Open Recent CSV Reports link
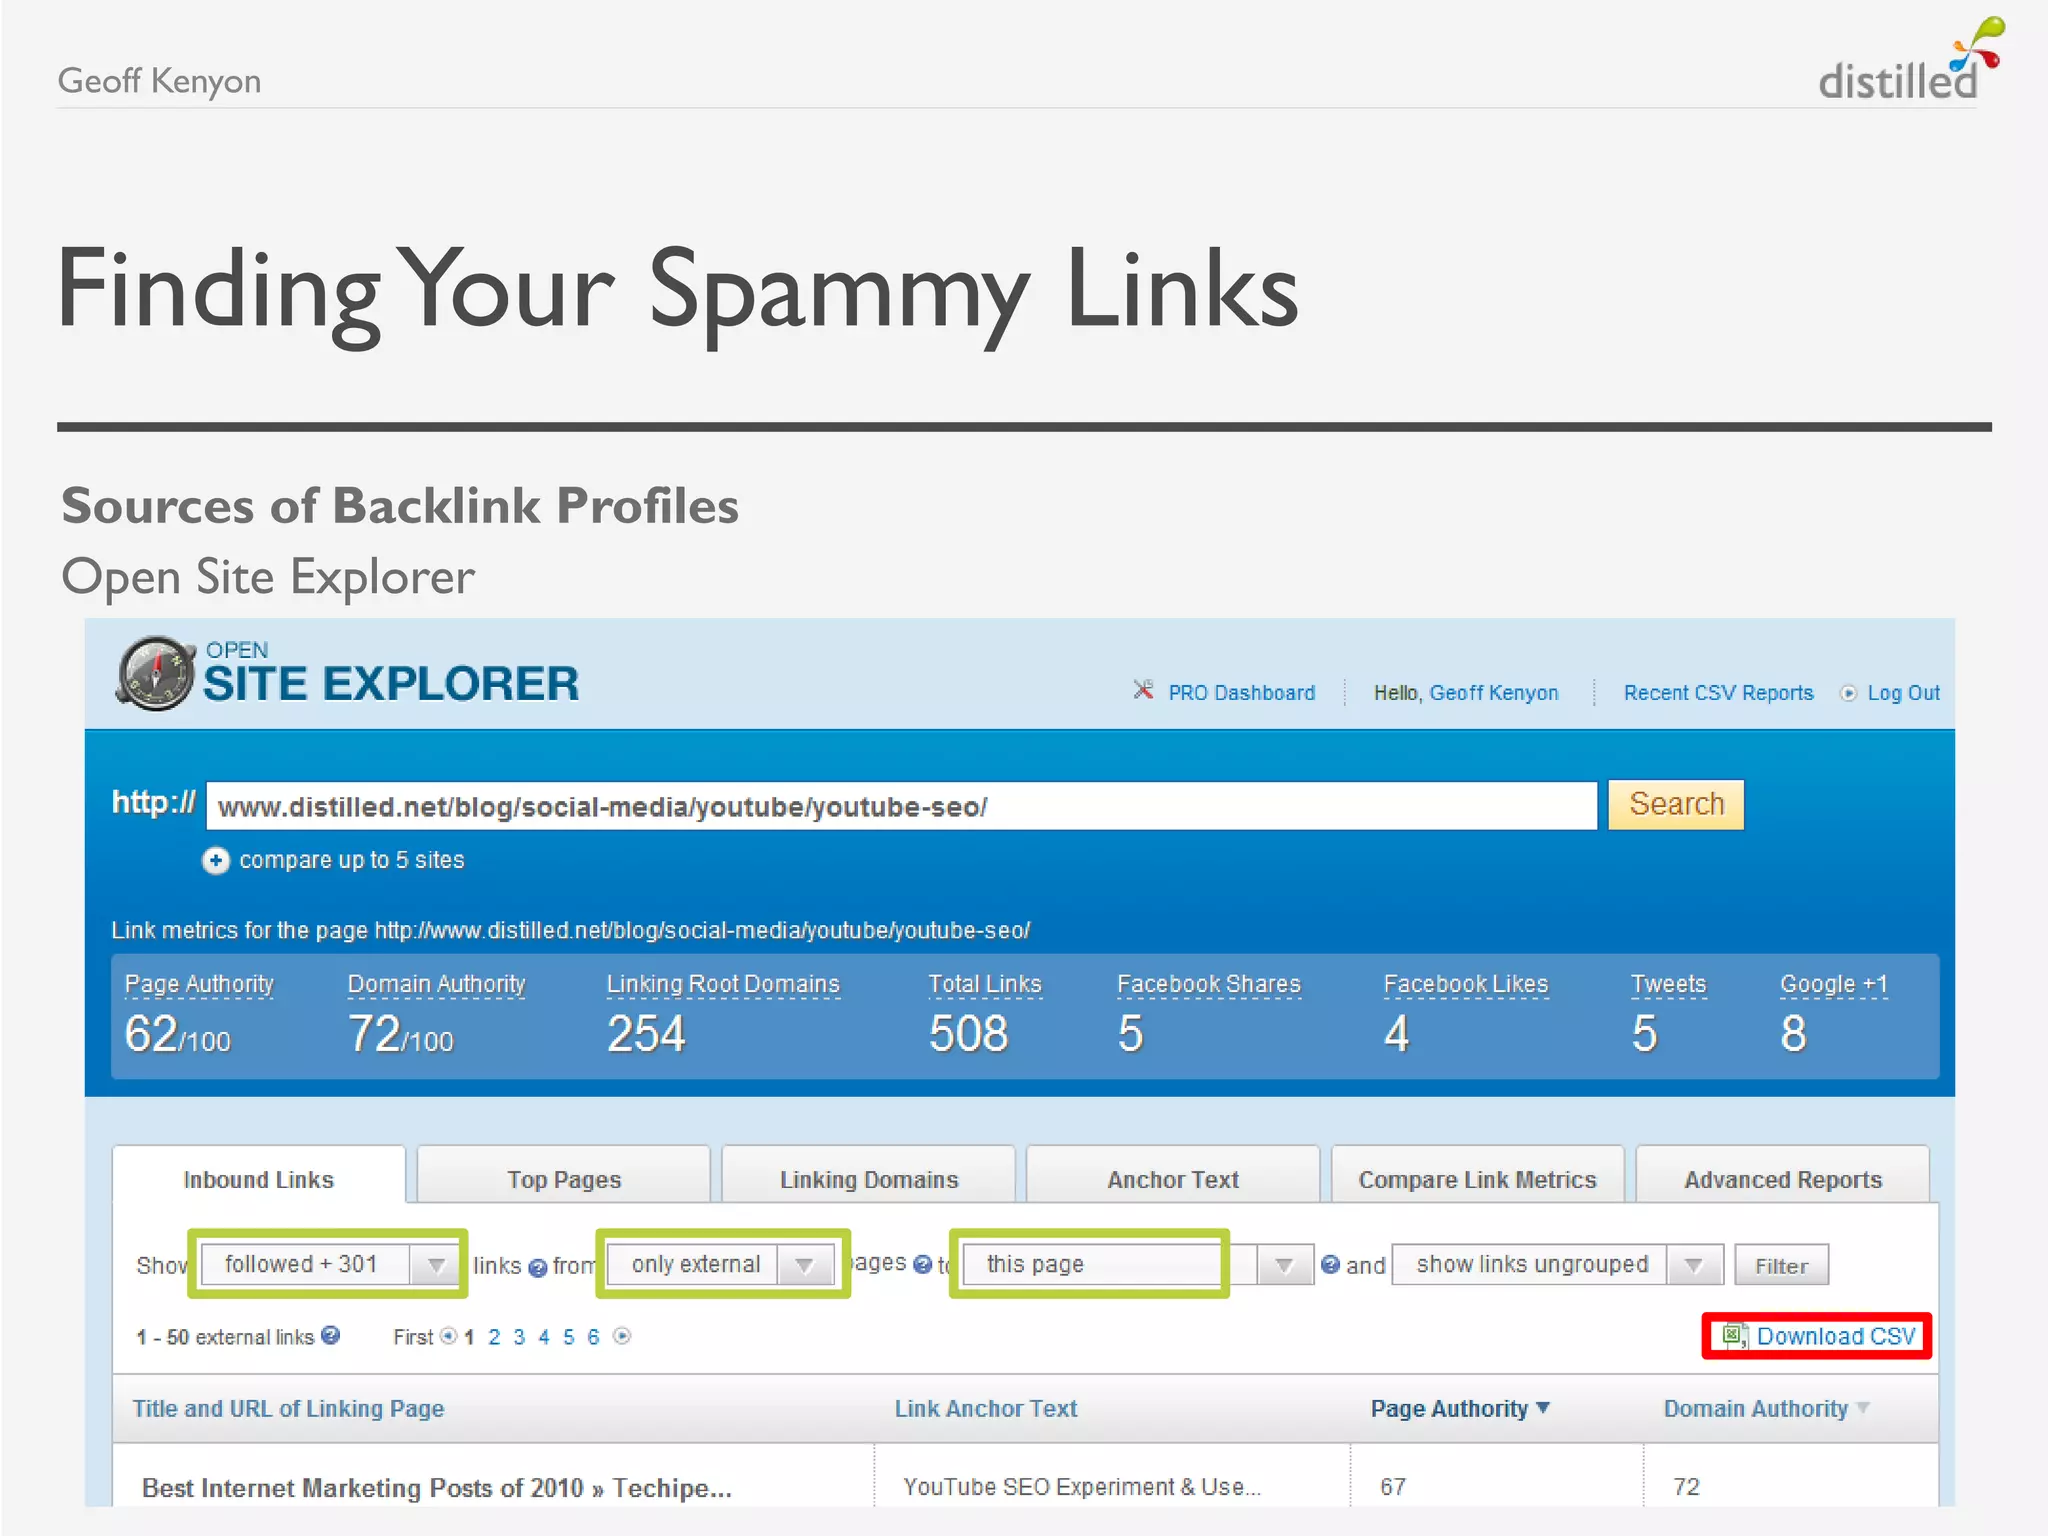 coord(1718,692)
